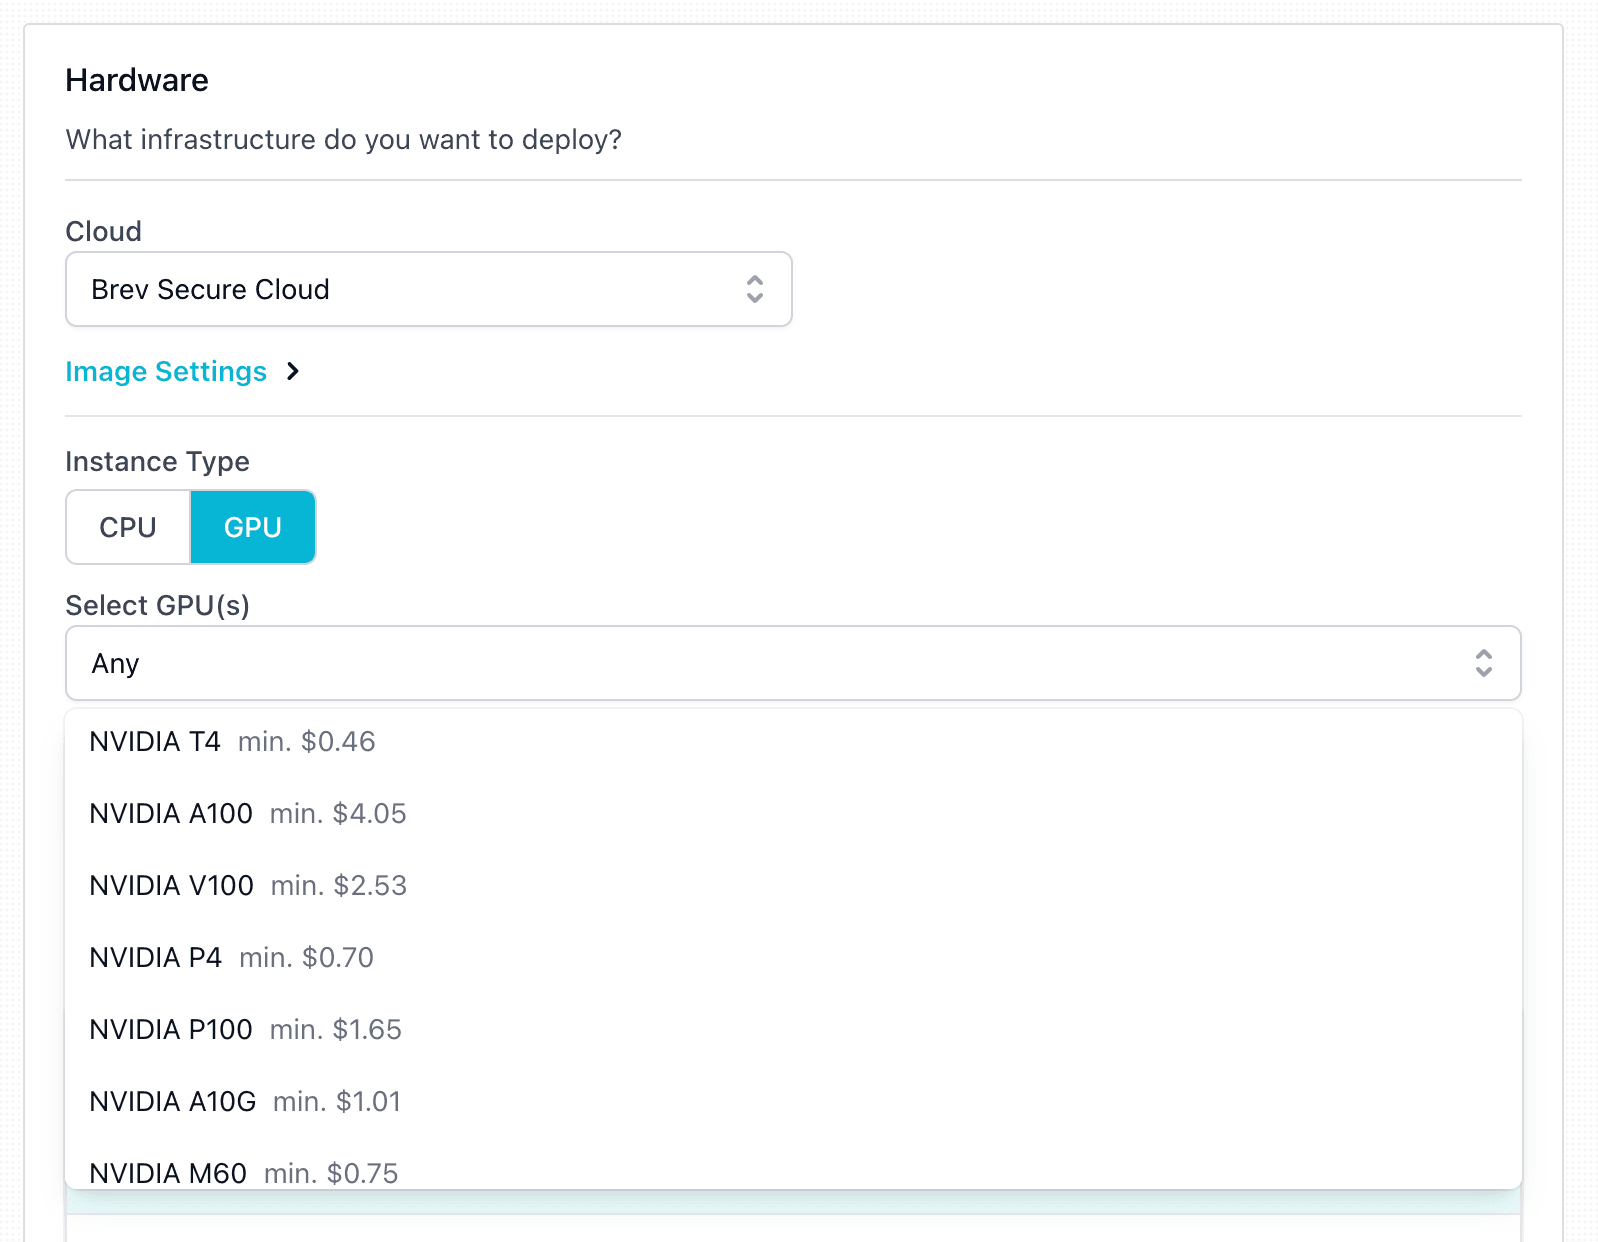Click the 'Select GPU(s)' field label

157,605
